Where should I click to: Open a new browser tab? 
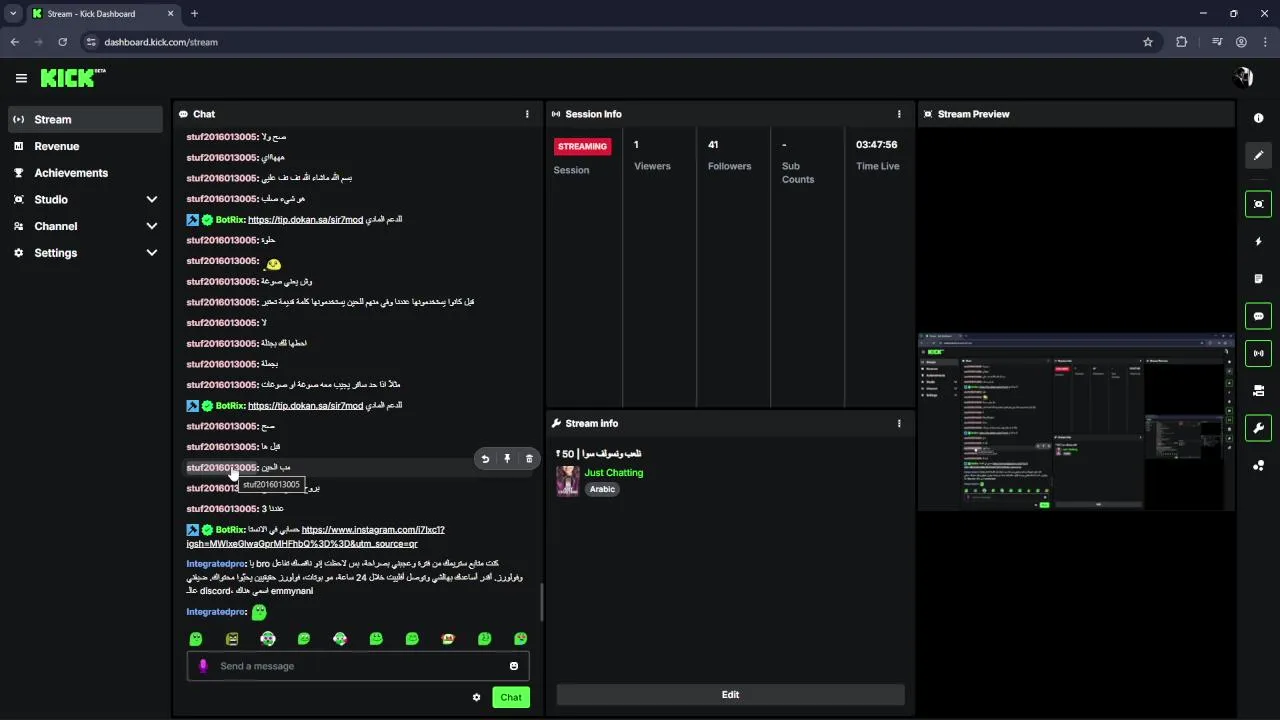pyautogui.click(x=194, y=14)
